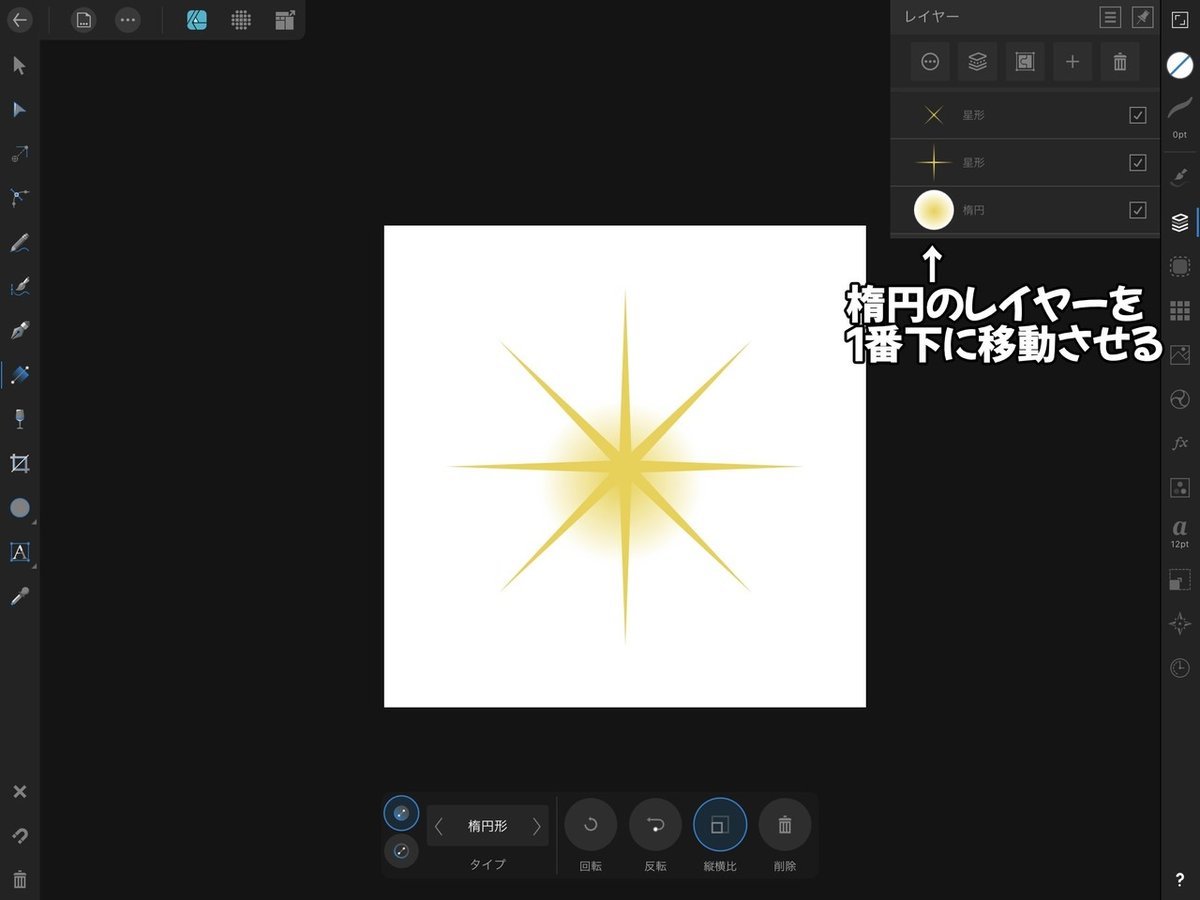Select the Colour Picker eyedropper tool
The height and width of the screenshot is (900, 1200).
pyautogui.click(x=19, y=596)
